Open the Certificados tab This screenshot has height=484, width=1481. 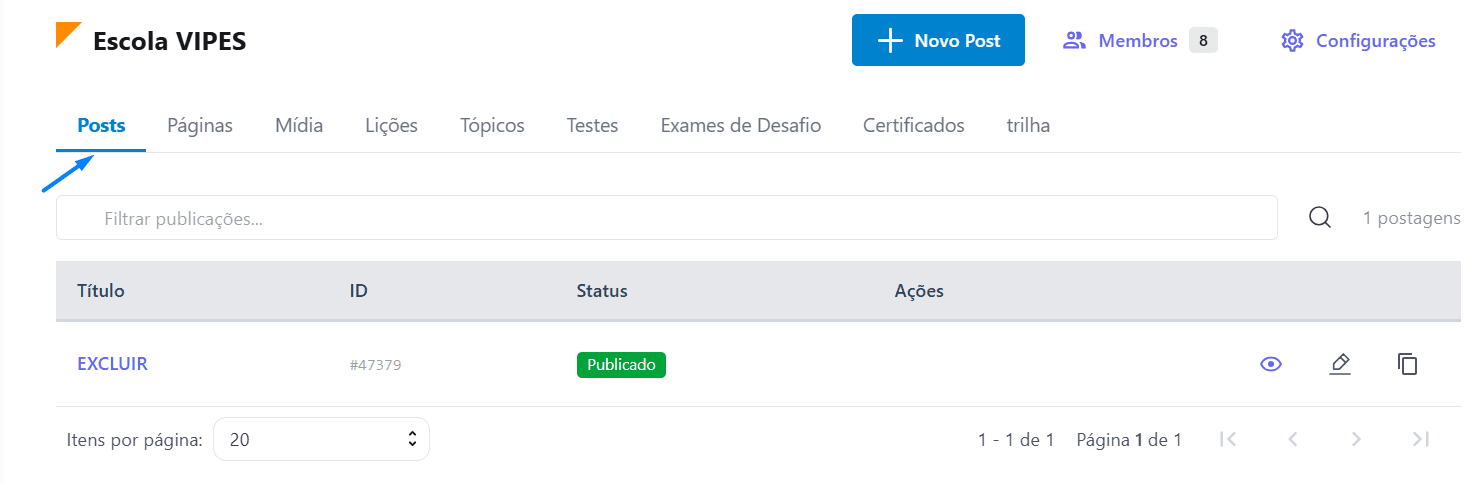[x=914, y=126]
